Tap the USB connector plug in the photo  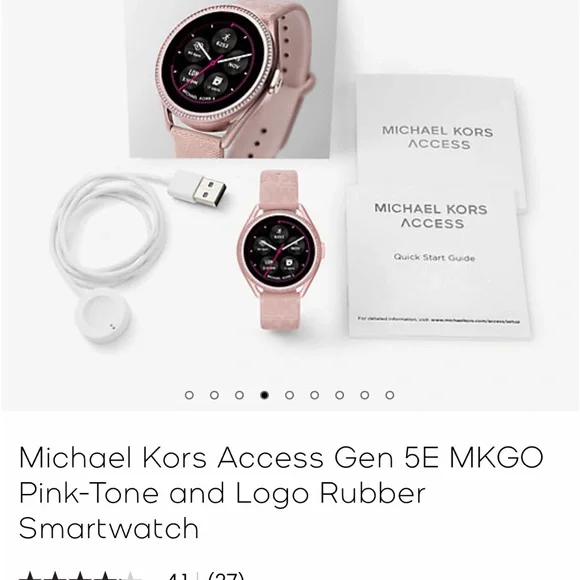coord(199,190)
